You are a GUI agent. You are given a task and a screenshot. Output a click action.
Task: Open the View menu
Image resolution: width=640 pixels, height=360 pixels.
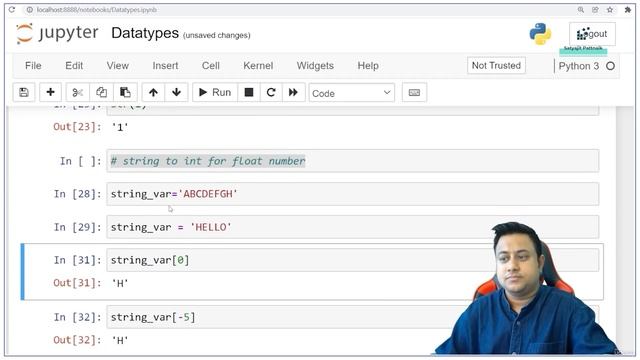[x=118, y=66]
